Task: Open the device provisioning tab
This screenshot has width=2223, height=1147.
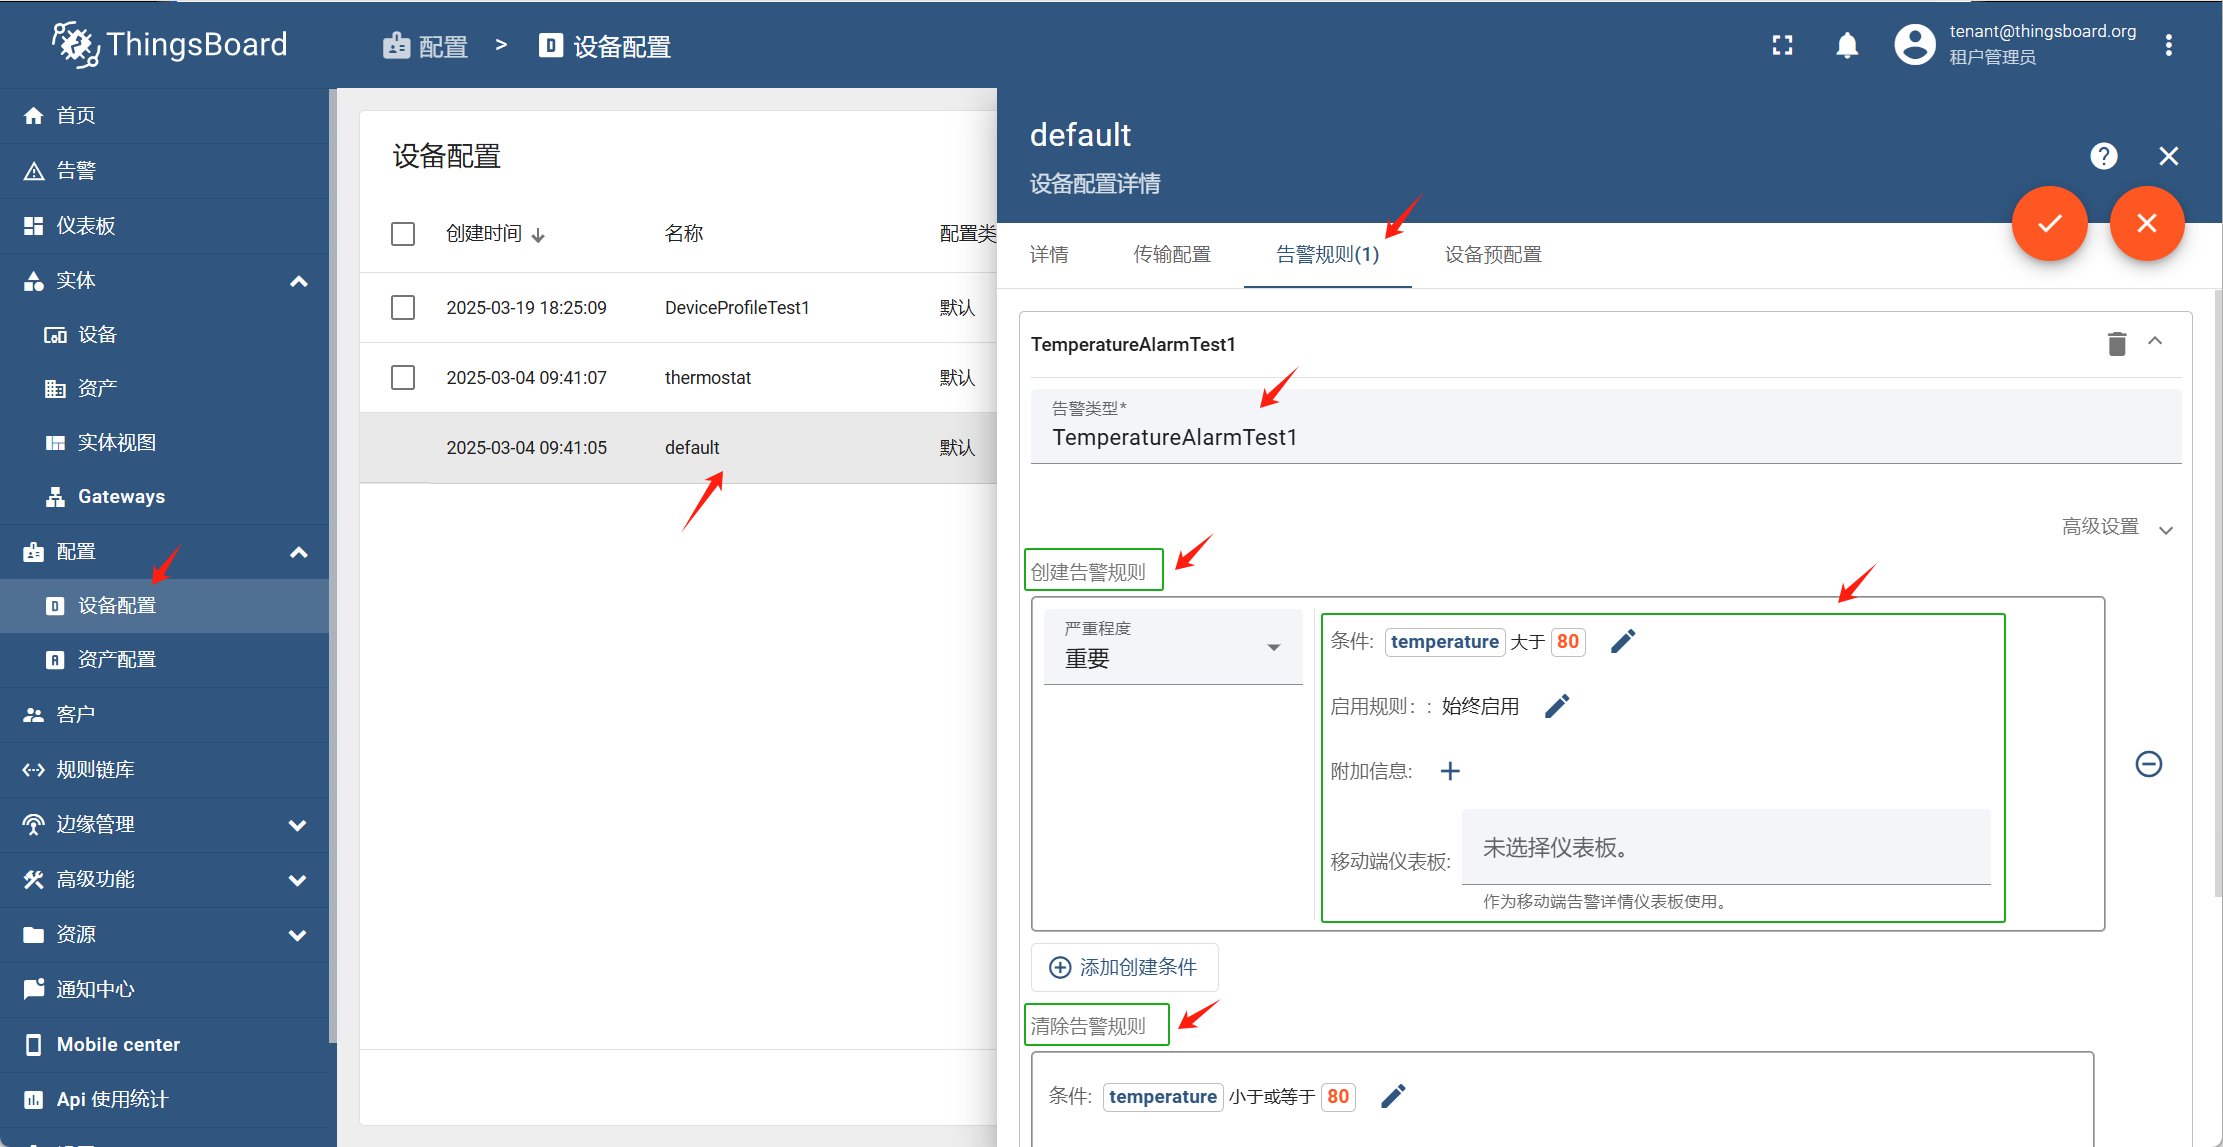Action: coord(1492,255)
